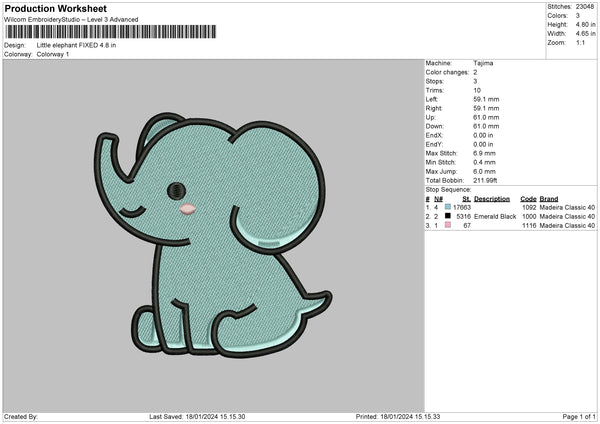Click the Zoom 1:1 value
The height and width of the screenshot is (424, 600).
point(580,43)
